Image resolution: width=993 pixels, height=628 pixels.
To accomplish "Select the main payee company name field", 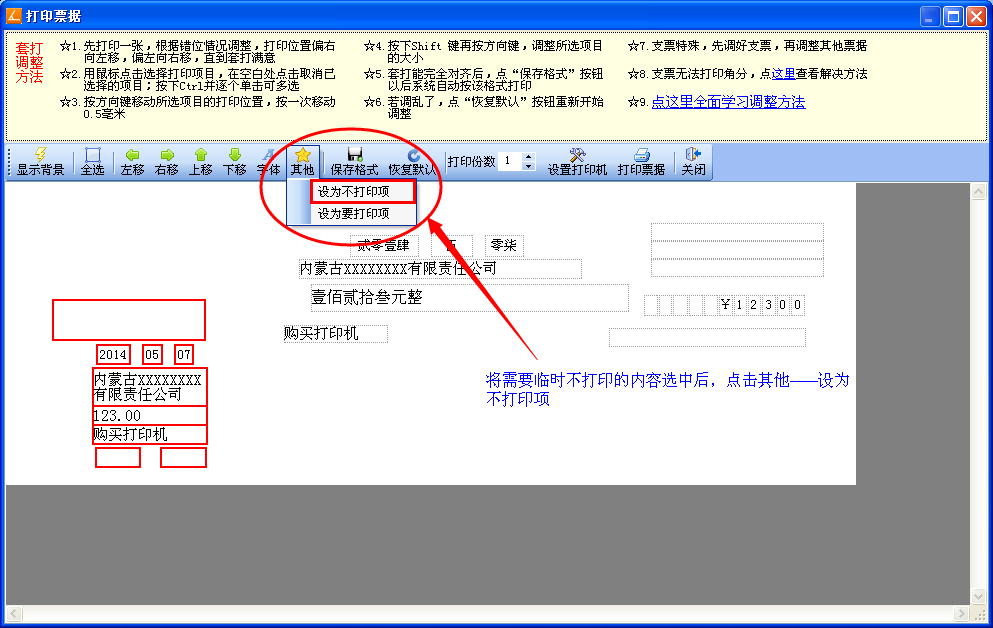I will (x=440, y=268).
